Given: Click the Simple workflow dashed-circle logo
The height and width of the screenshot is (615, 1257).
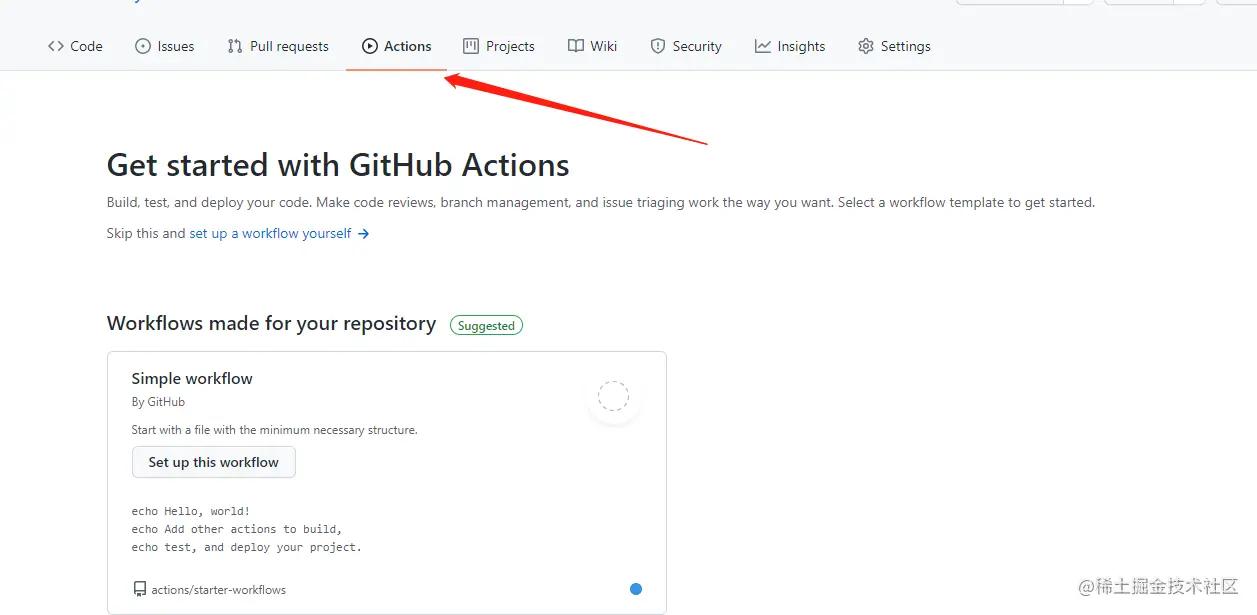Looking at the screenshot, I should coord(613,396).
